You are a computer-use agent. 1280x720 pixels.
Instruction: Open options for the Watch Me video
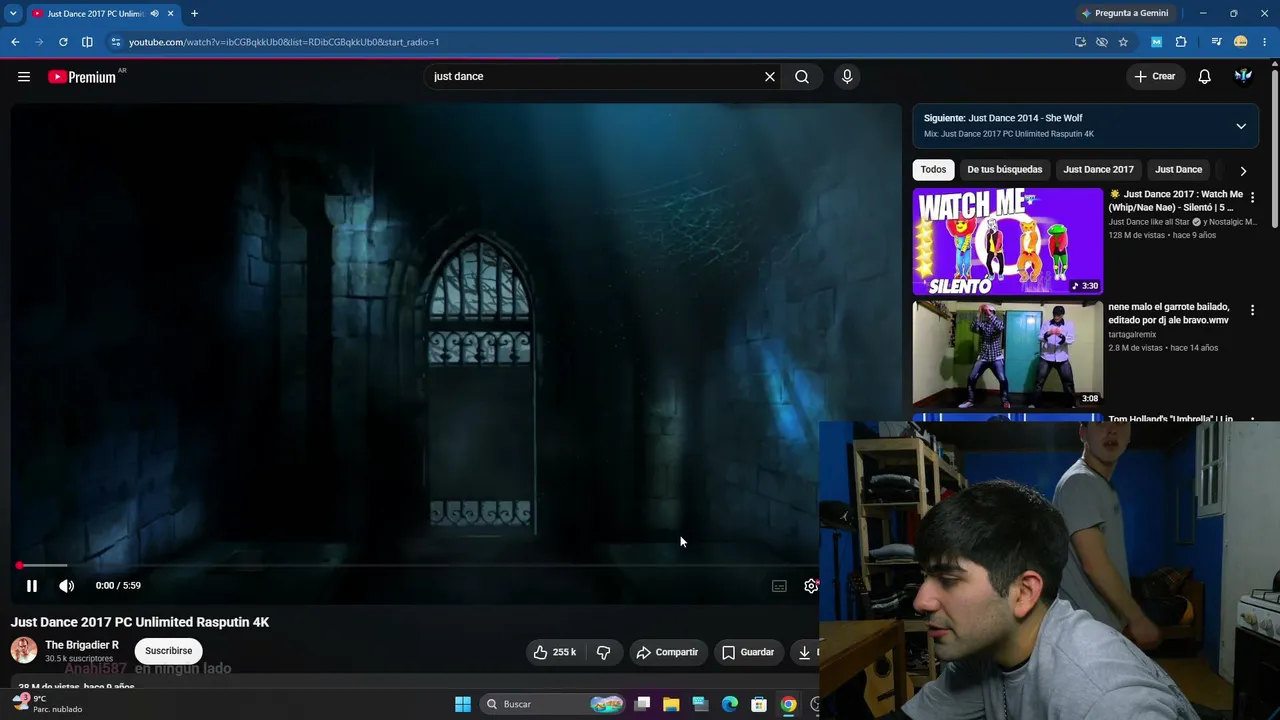point(1252,198)
